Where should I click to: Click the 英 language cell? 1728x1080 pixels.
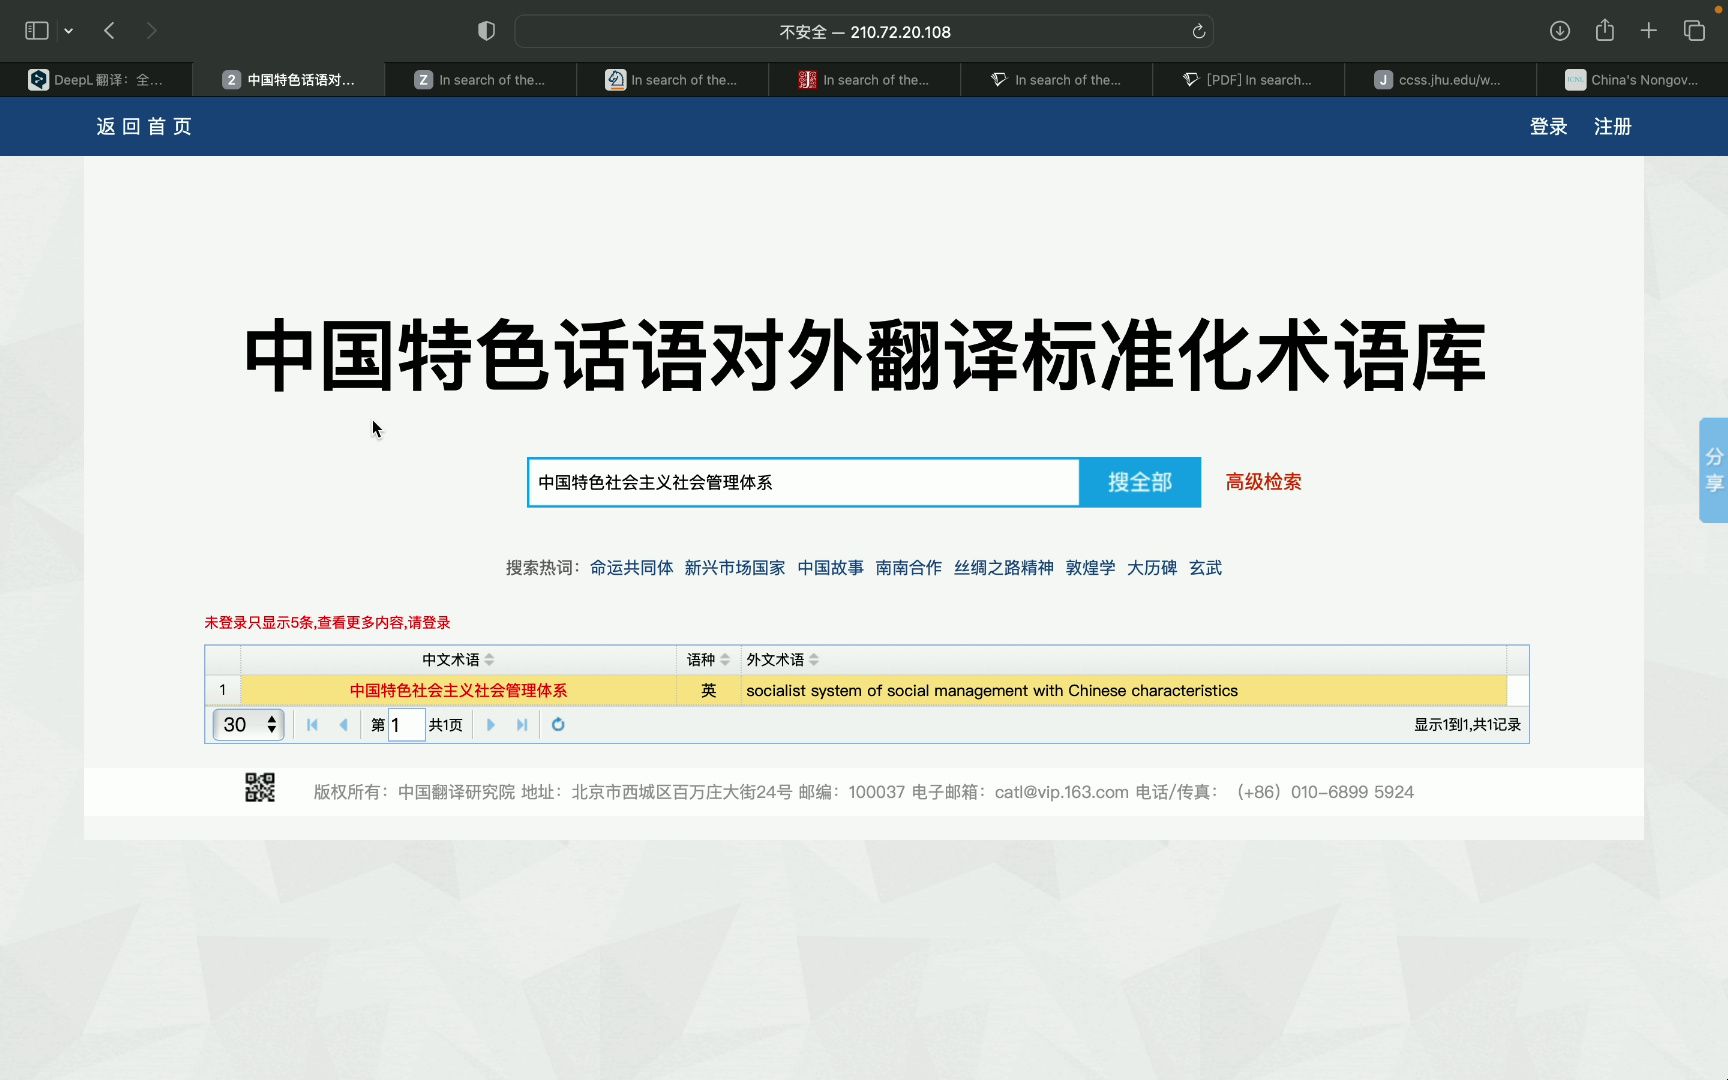[x=708, y=690]
